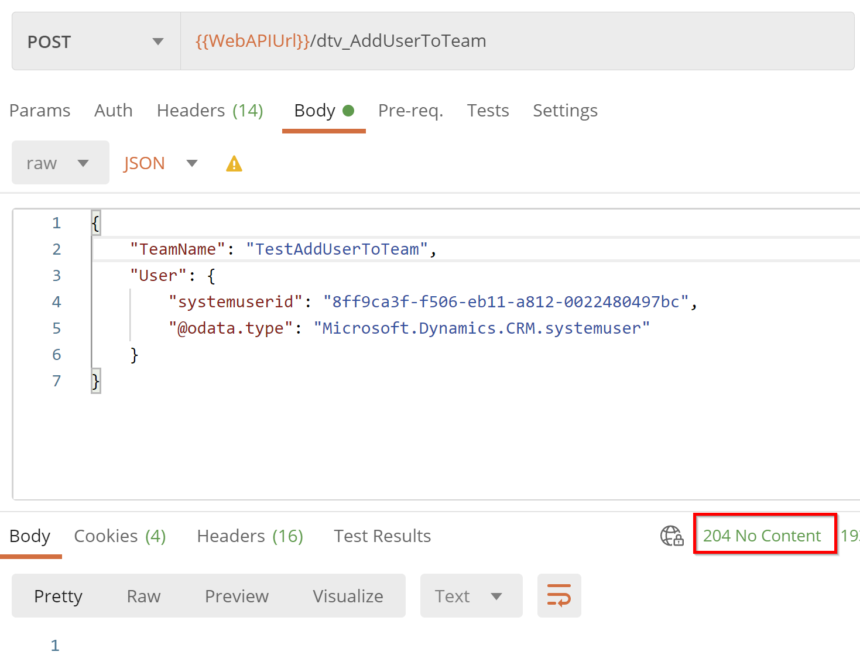Viewport: 860px width, 672px height.
Task: Select the request Headers (14) tab
Action: click(x=209, y=111)
